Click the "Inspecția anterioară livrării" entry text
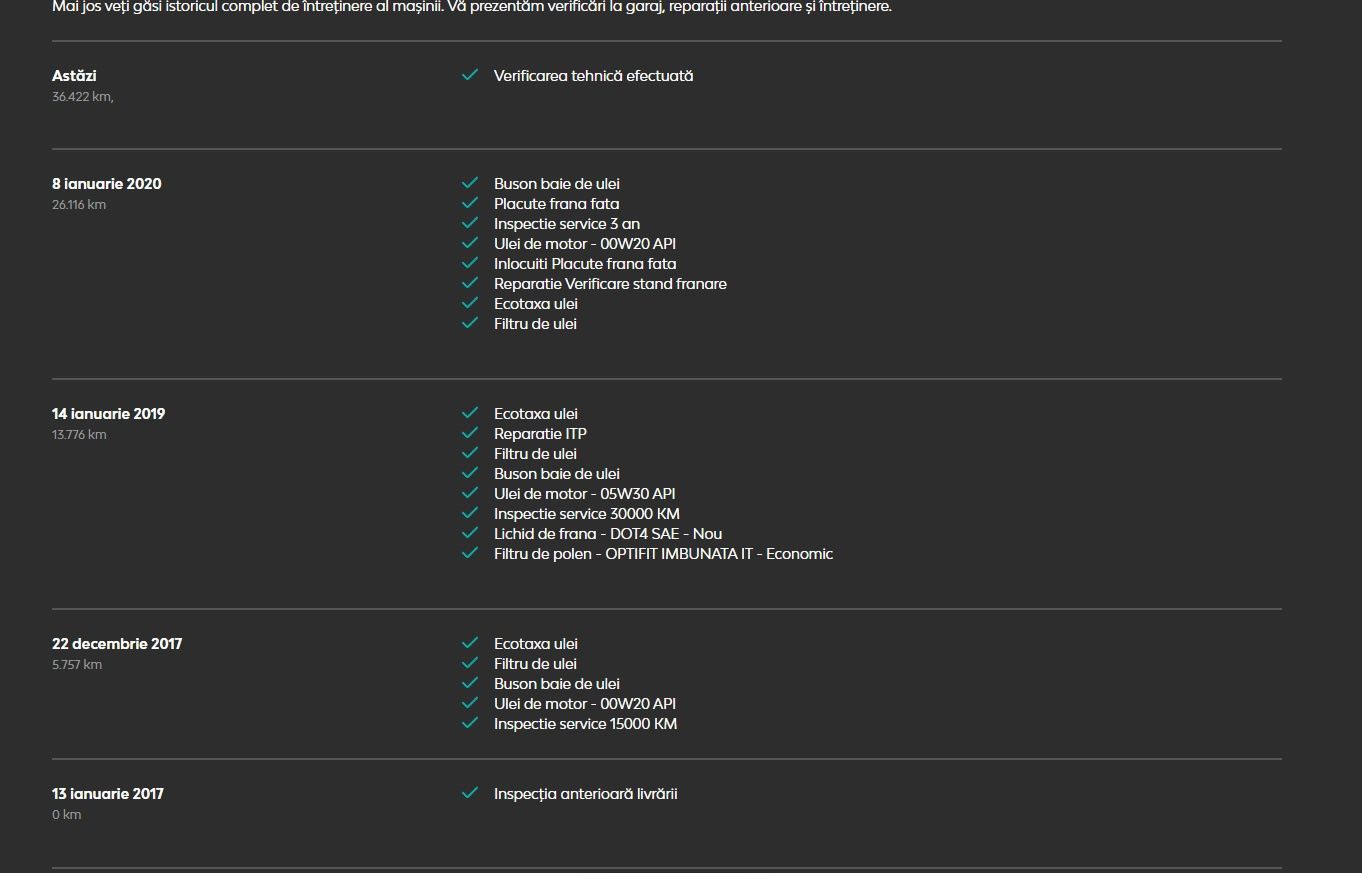 [x=586, y=794]
